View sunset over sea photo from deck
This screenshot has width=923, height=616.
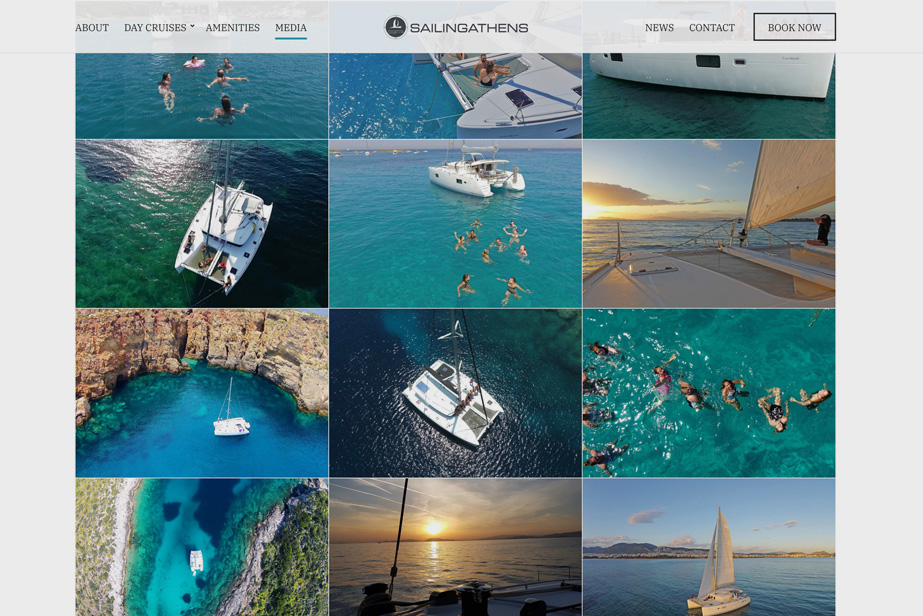point(455,547)
